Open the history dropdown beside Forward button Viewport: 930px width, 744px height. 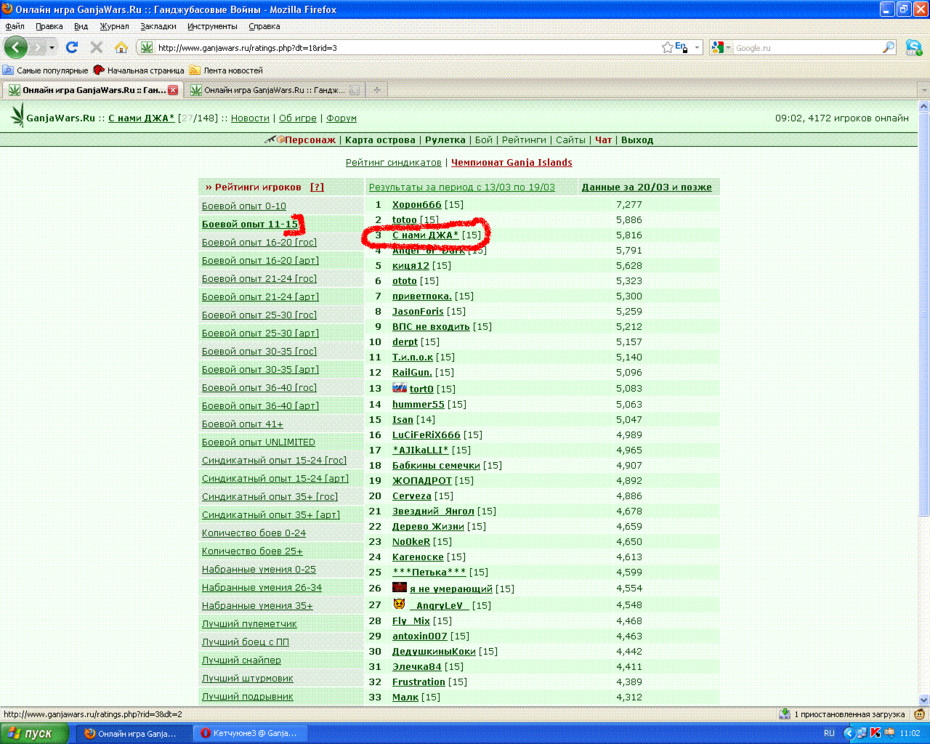tap(52, 47)
